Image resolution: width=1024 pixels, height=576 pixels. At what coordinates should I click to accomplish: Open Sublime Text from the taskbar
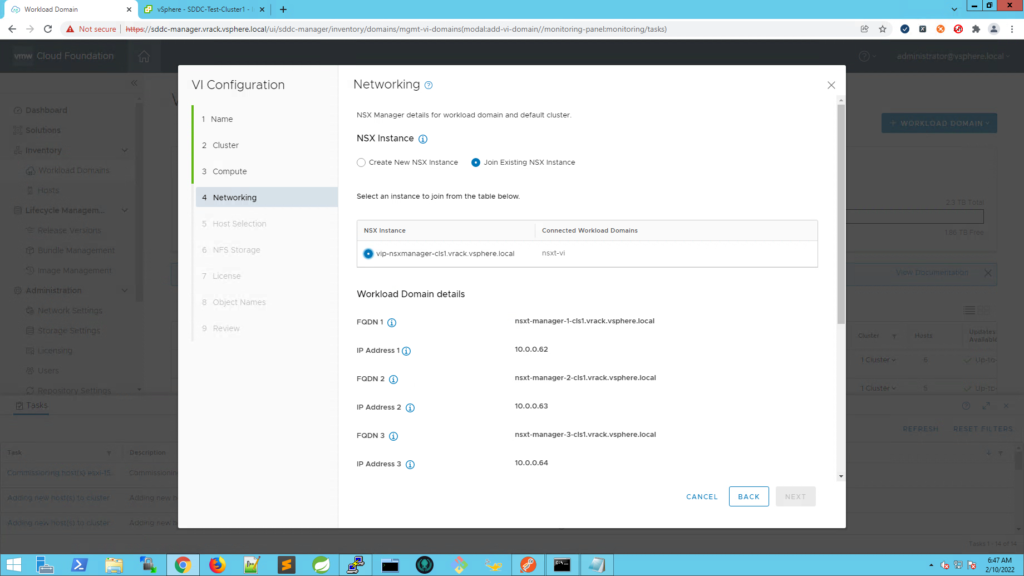(286, 565)
